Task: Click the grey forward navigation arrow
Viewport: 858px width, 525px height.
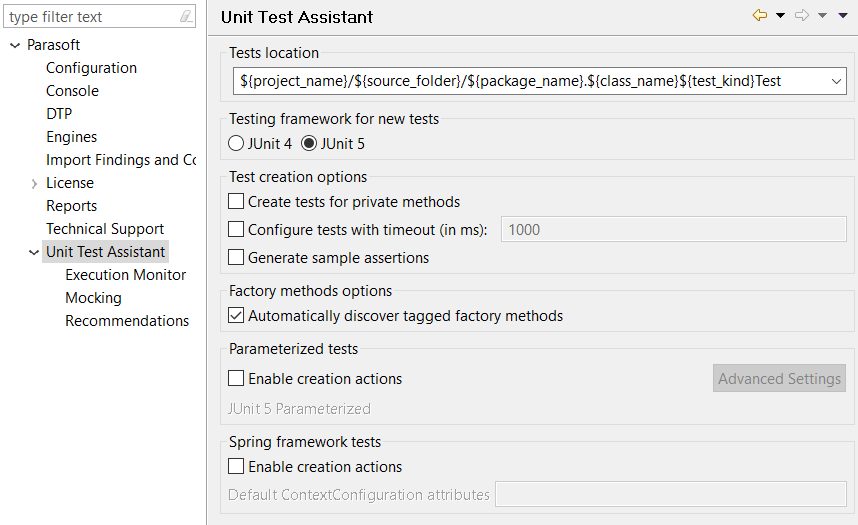Action: (802, 15)
